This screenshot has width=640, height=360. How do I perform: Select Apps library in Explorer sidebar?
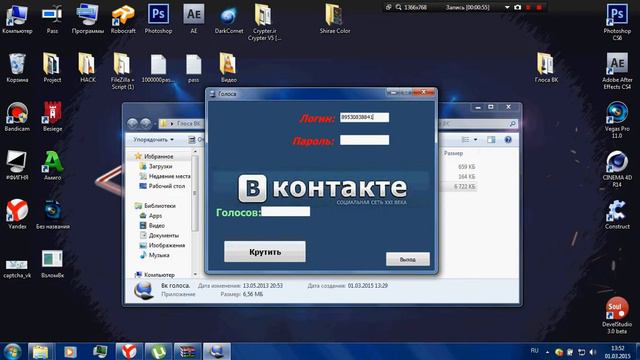point(151,216)
